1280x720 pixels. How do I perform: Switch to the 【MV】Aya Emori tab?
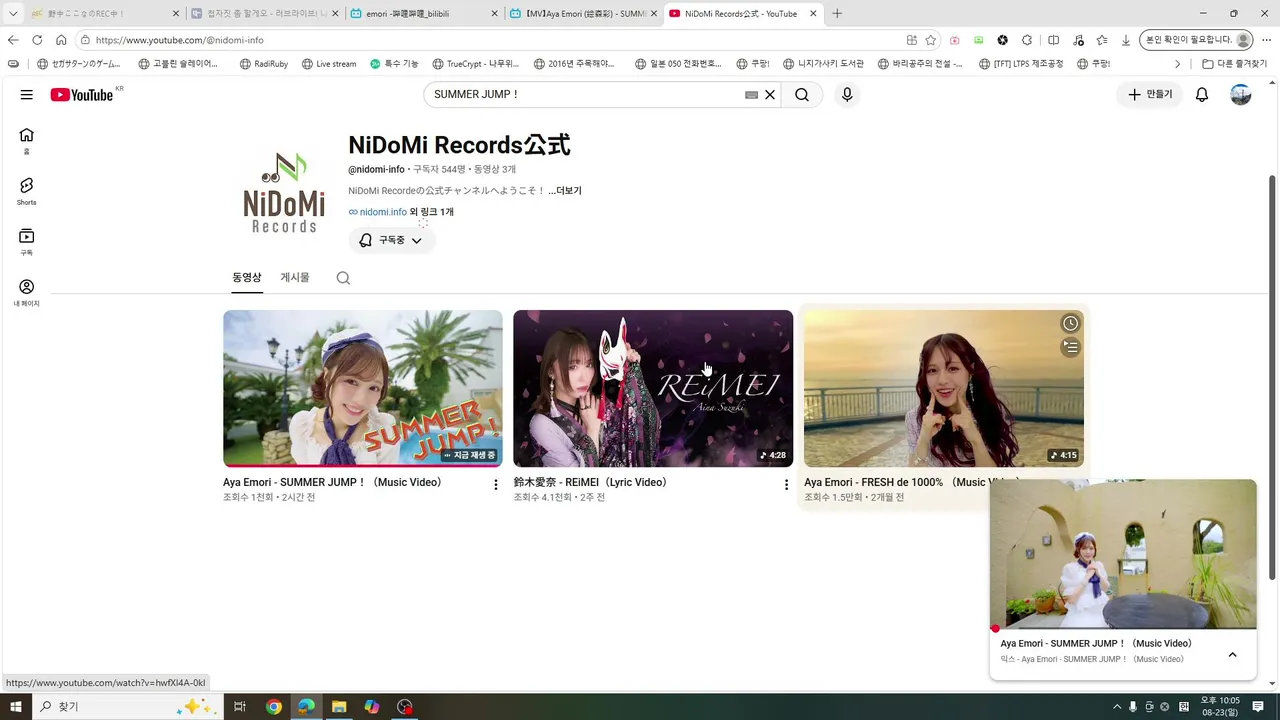point(582,14)
